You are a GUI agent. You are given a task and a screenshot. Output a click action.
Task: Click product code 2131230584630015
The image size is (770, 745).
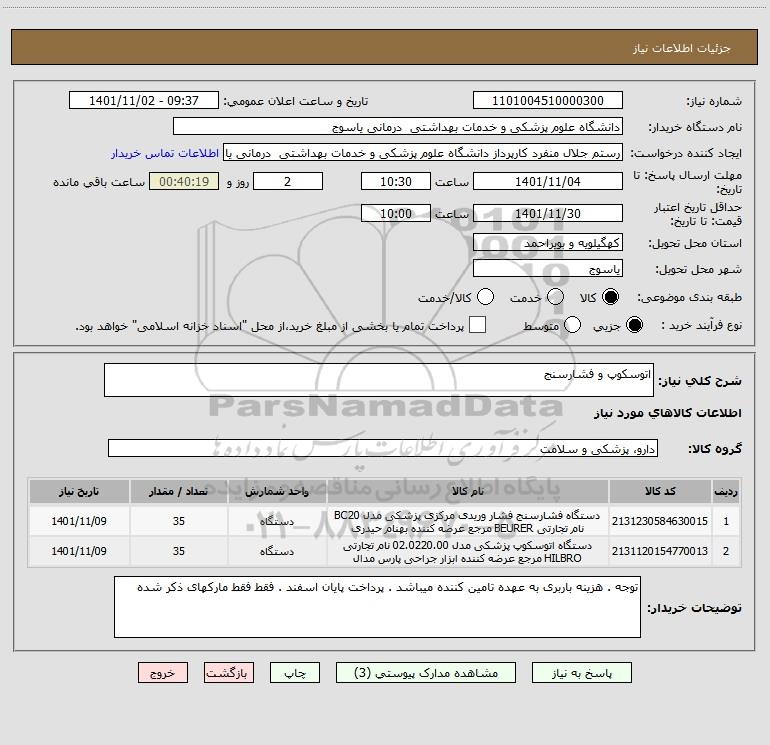[x=660, y=521]
